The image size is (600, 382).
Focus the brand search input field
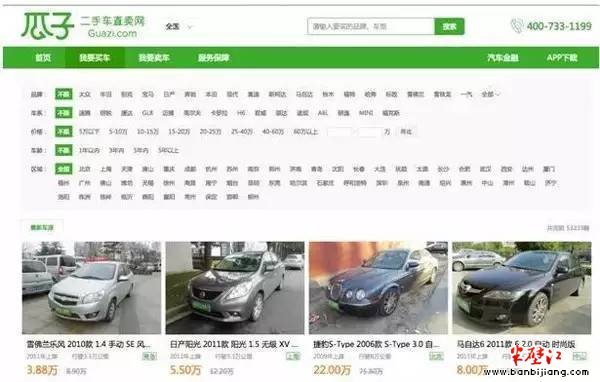click(x=370, y=26)
